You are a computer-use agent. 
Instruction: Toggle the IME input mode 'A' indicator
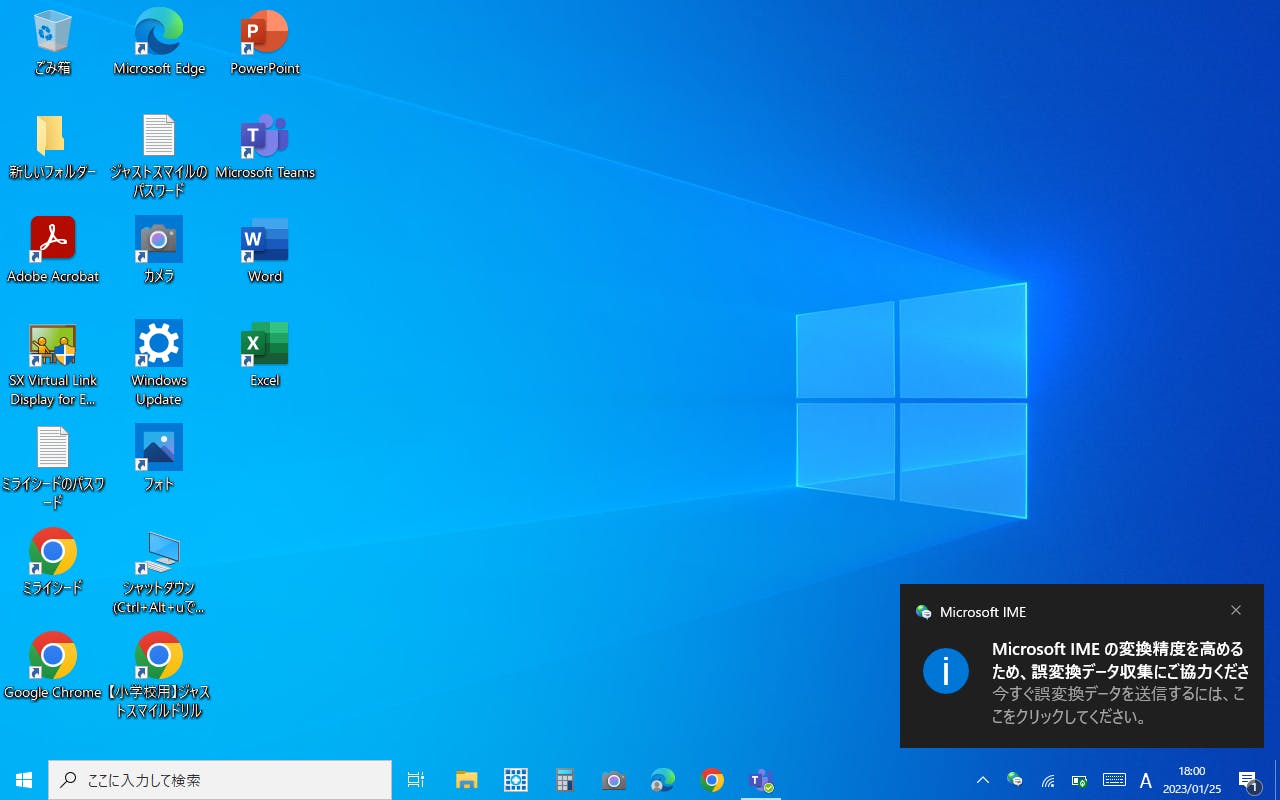click(x=1146, y=780)
